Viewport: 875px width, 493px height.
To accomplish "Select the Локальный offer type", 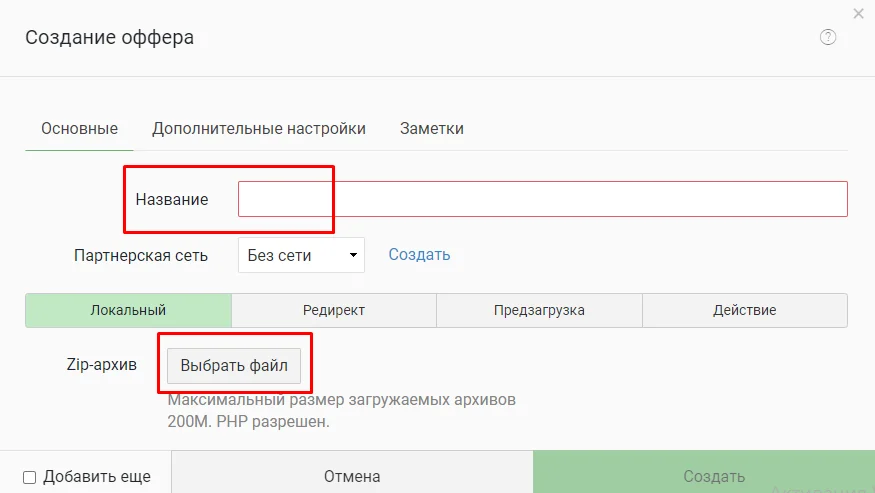I will click(128, 310).
